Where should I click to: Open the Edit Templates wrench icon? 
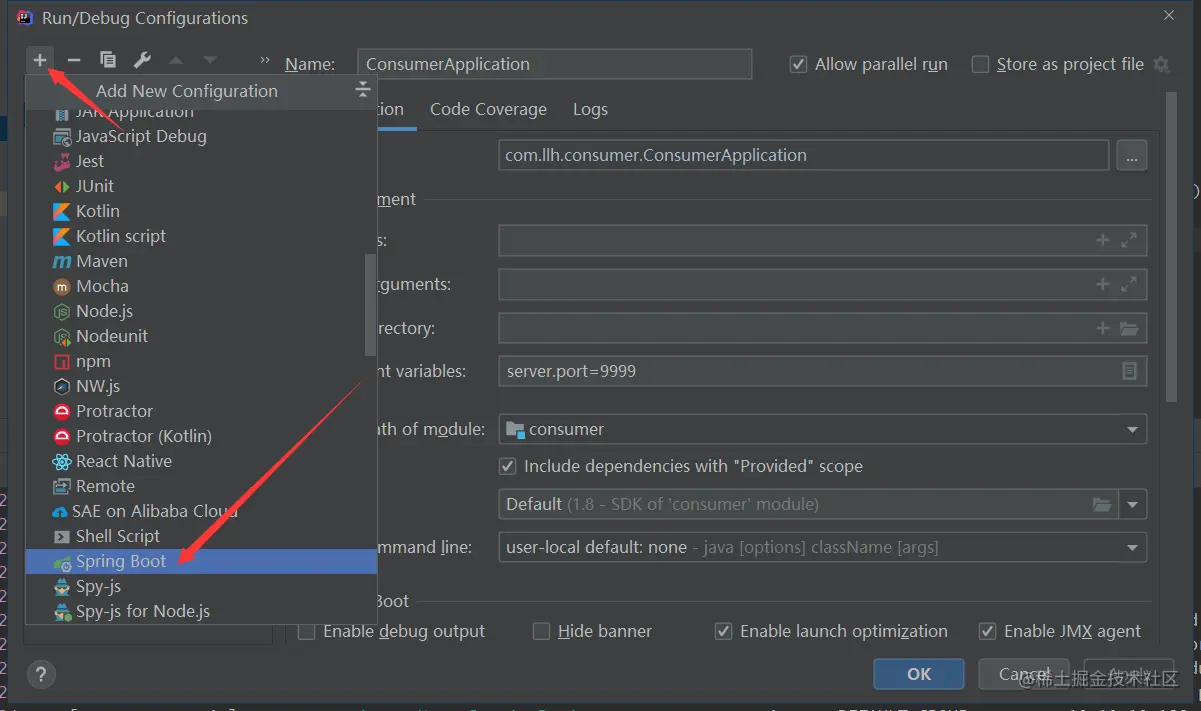(142, 61)
